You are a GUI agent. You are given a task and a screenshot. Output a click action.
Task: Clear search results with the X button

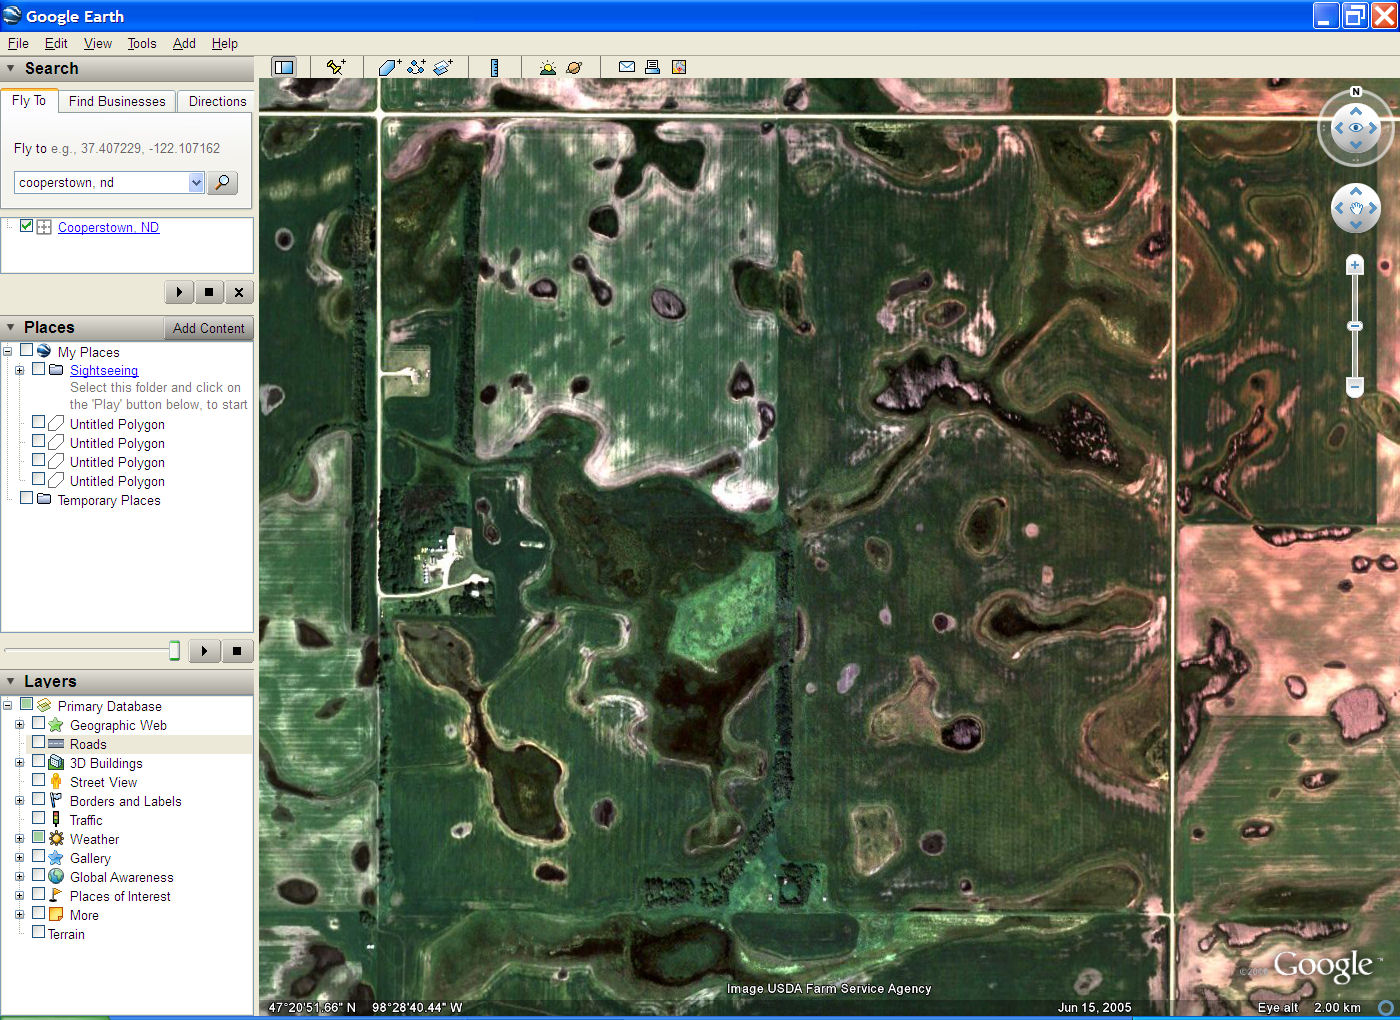(239, 292)
